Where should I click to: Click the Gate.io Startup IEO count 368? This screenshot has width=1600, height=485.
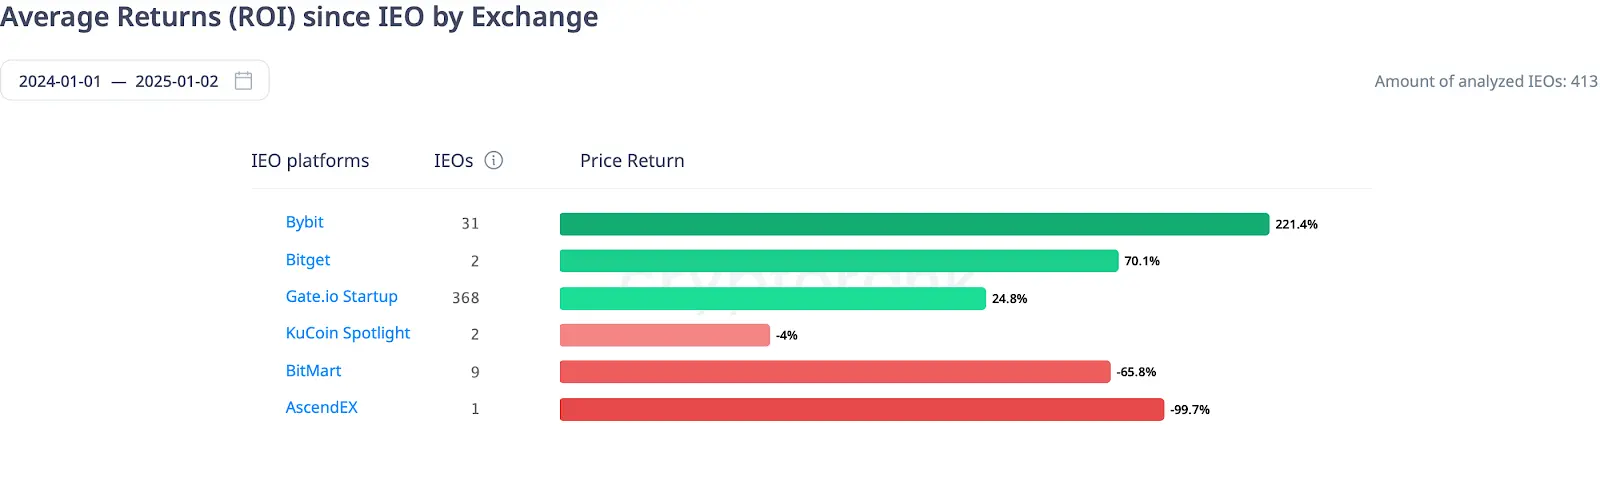click(465, 298)
